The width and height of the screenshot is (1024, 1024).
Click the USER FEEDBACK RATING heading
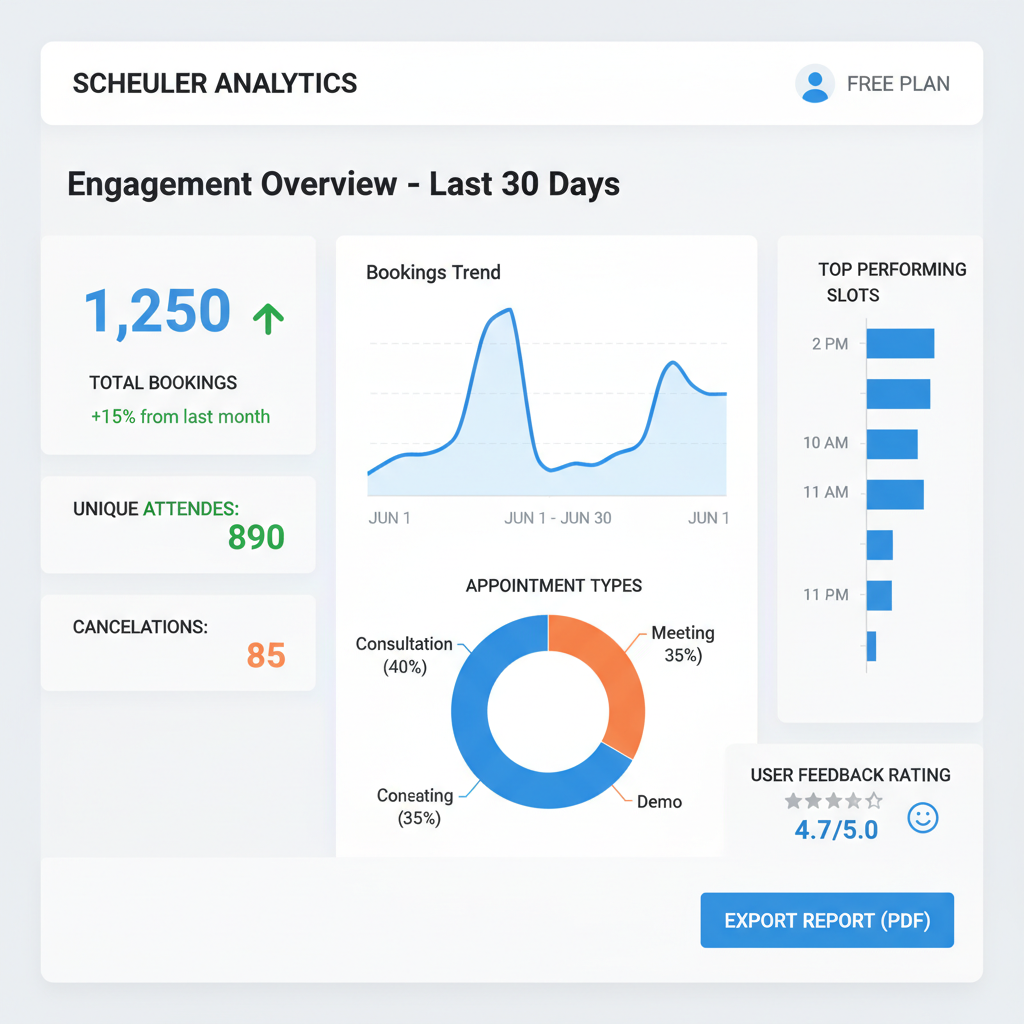[x=850, y=775]
